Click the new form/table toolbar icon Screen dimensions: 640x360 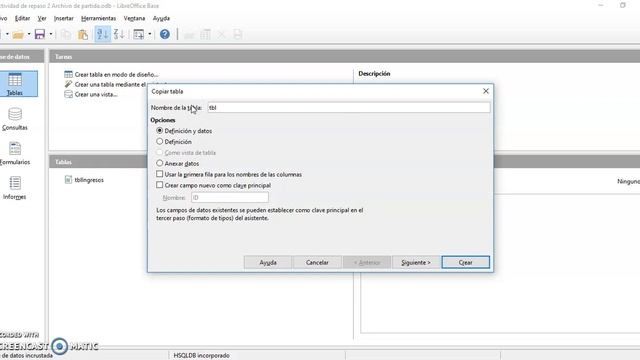tap(139, 34)
